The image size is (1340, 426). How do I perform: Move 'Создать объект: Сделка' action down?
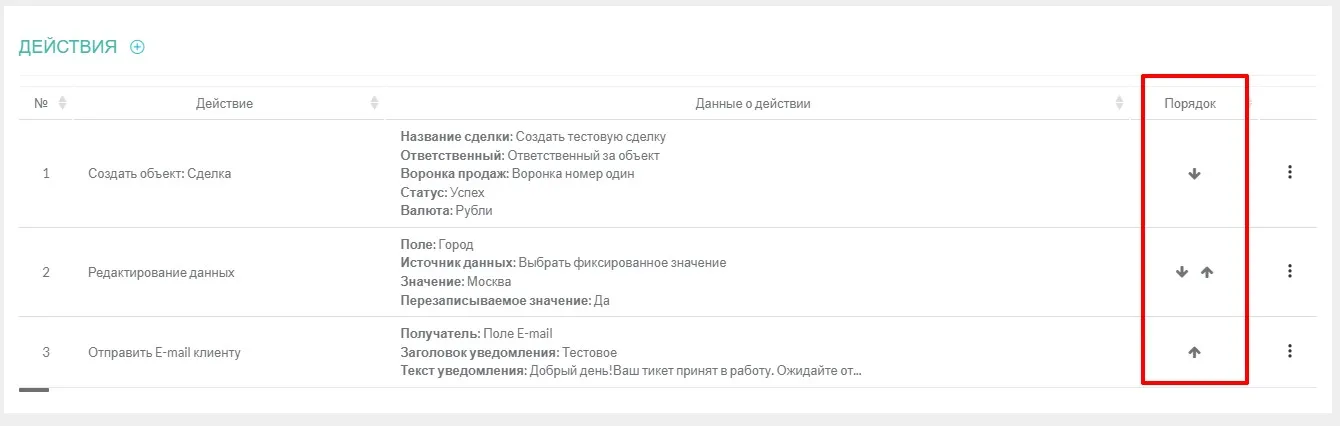pyautogui.click(x=1194, y=173)
